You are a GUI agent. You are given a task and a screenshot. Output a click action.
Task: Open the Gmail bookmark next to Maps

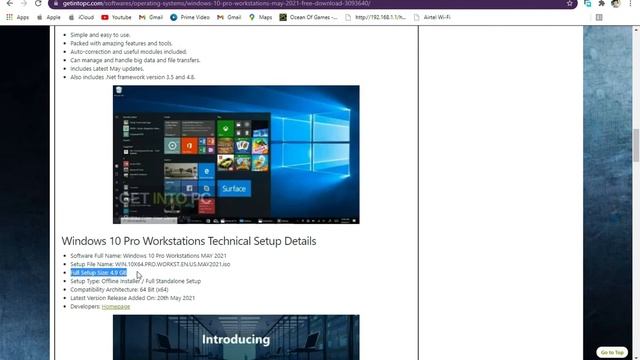point(229,17)
